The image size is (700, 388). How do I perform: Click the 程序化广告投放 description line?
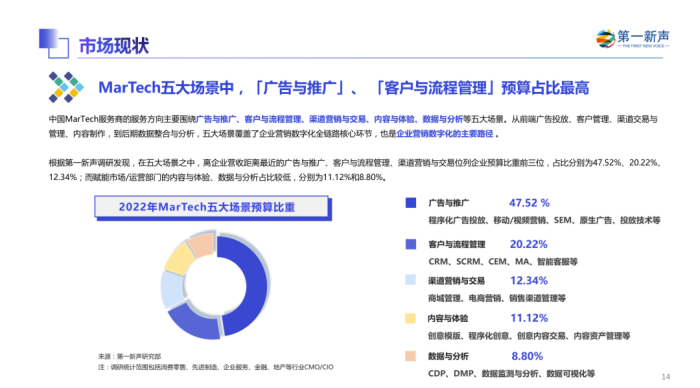[544, 220]
